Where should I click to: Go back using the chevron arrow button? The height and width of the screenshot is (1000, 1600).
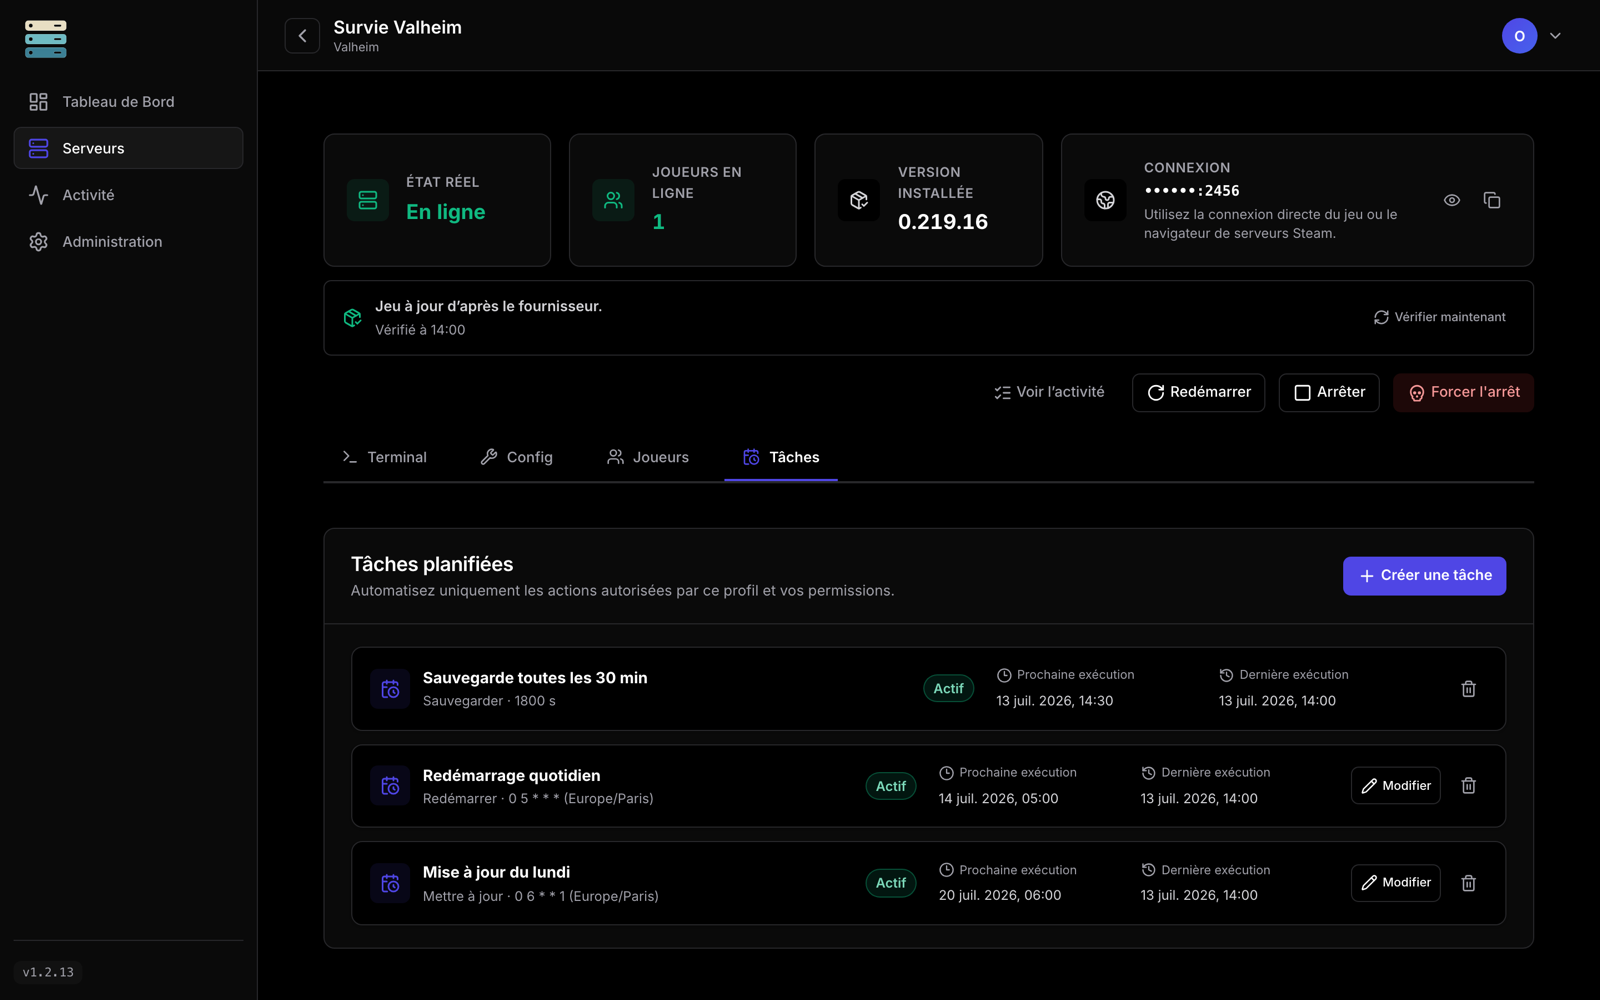(x=302, y=36)
